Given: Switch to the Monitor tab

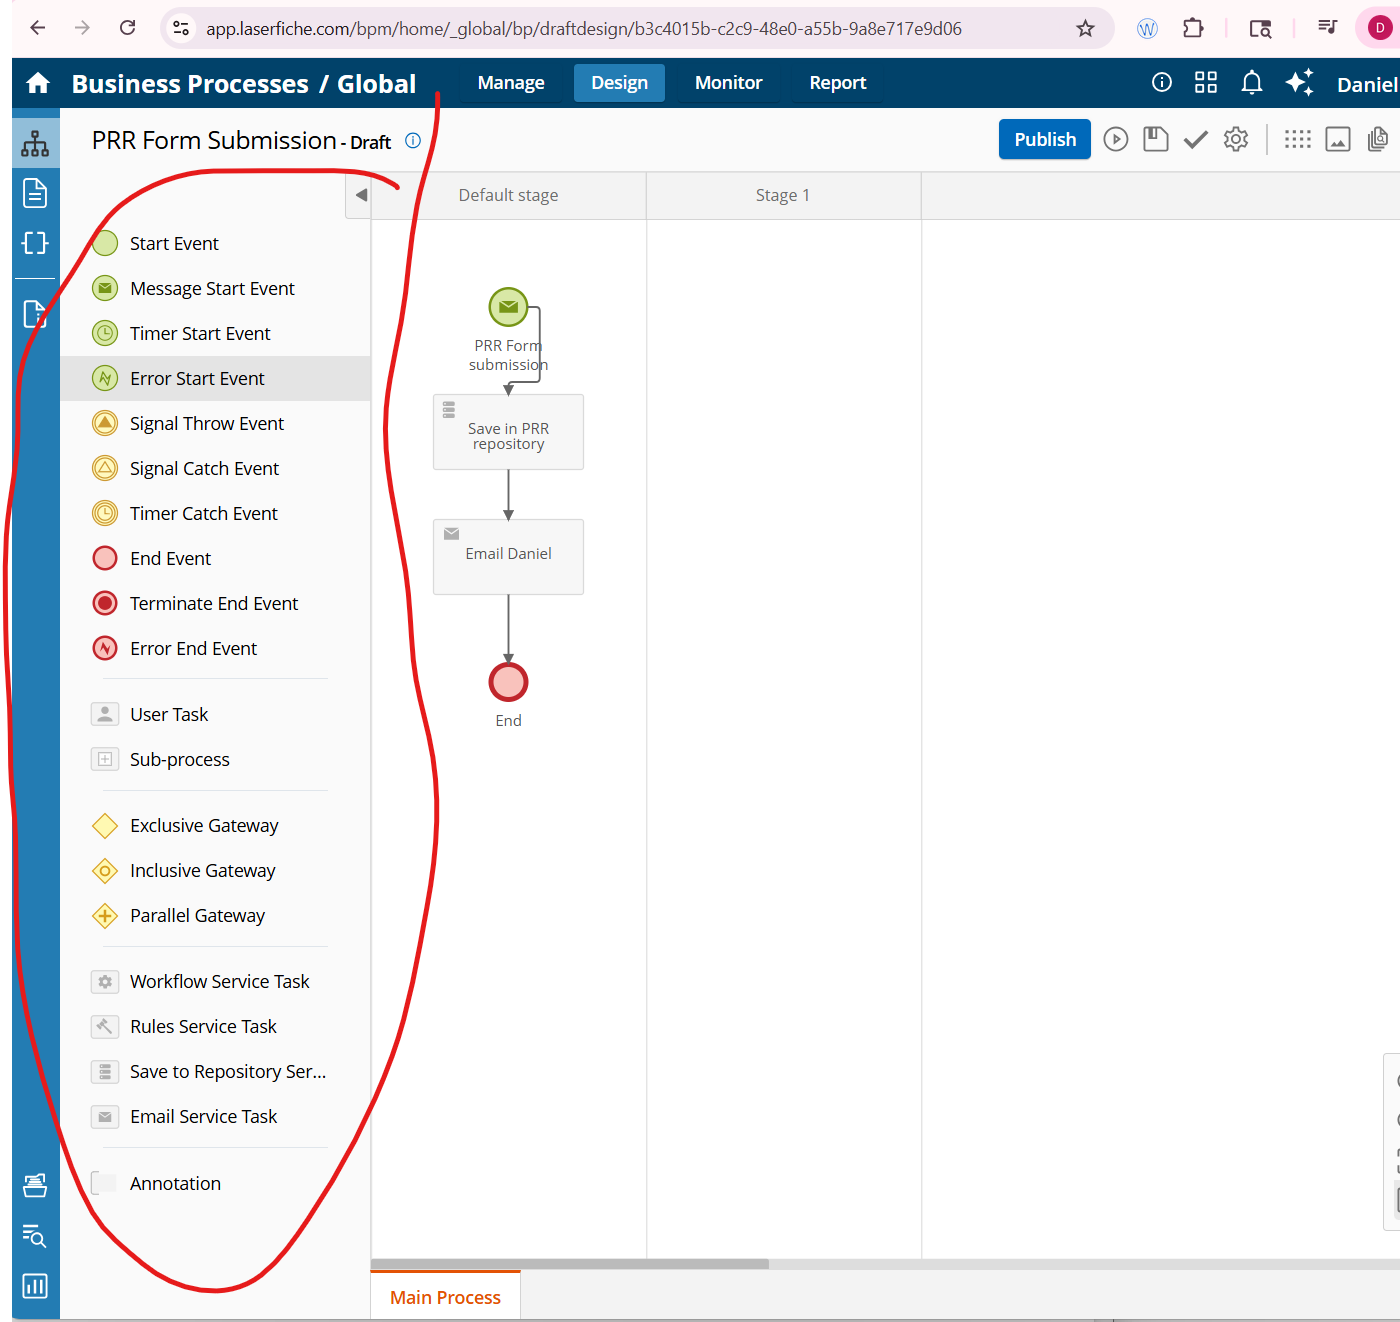Looking at the screenshot, I should tap(729, 83).
